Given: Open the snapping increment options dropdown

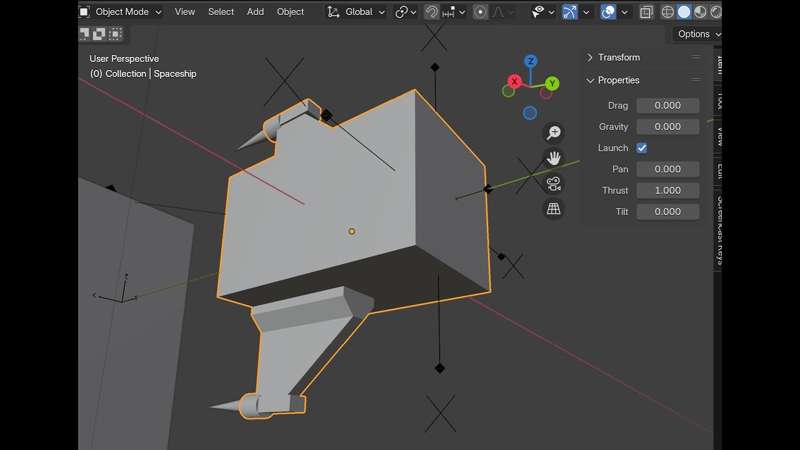Looking at the screenshot, I should click(x=454, y=12).
